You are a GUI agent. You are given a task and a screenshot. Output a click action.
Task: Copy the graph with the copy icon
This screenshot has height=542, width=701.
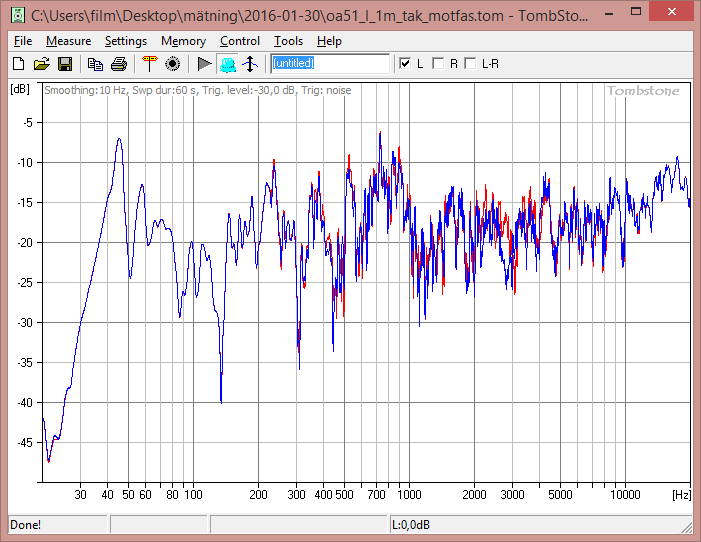(95, 64)
